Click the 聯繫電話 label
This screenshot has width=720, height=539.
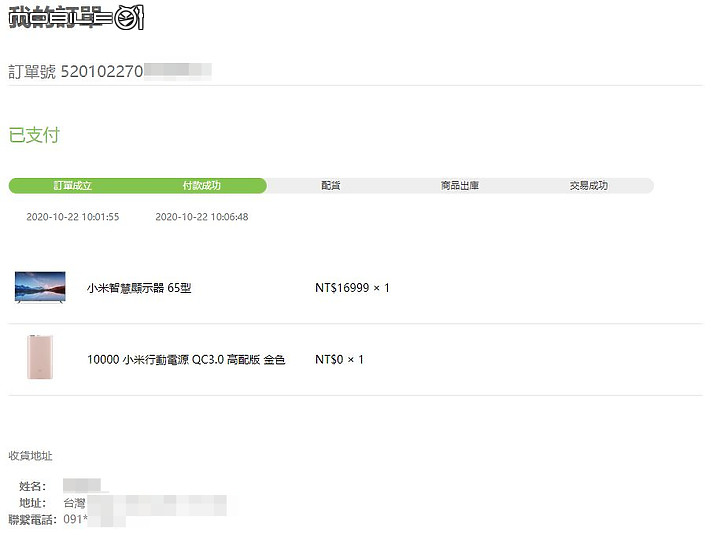click(32, 520)
